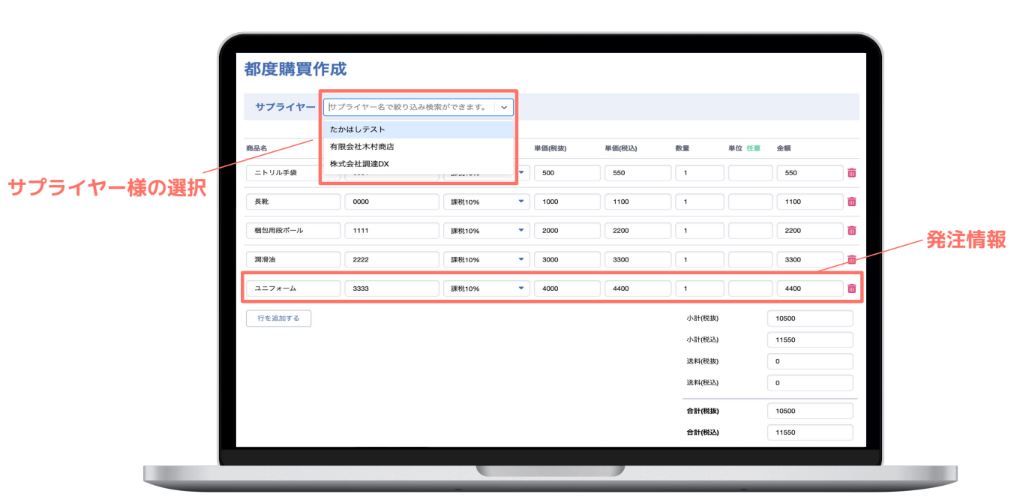1012x504 pixels.
Task: Focus the supplier search input field
Action: [408, 106]
